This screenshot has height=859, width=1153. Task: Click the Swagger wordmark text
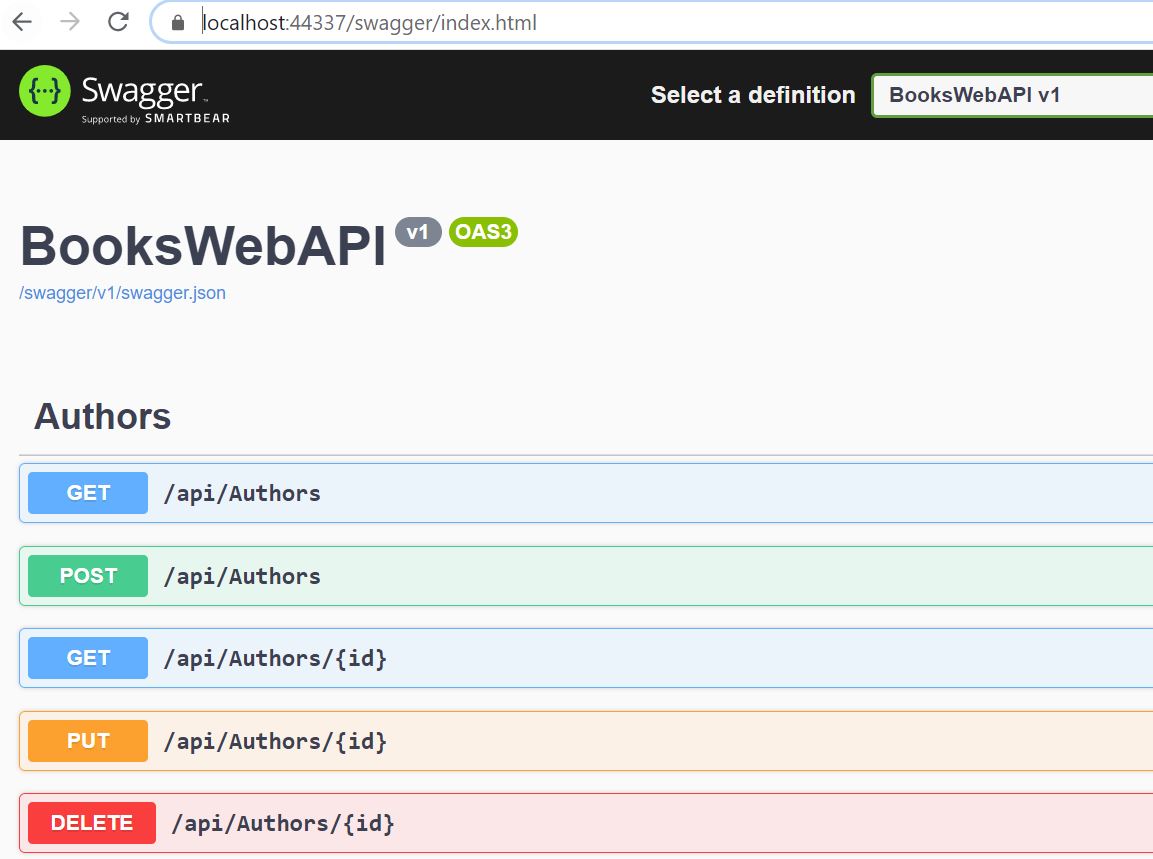tap(142, 91)
